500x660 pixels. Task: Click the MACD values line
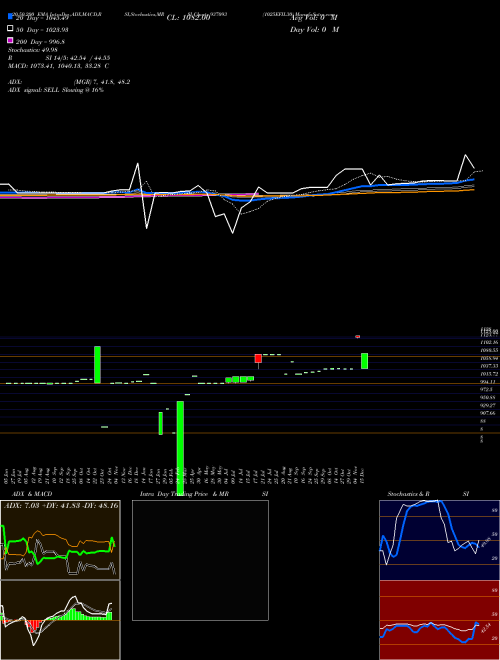(59, 66)
